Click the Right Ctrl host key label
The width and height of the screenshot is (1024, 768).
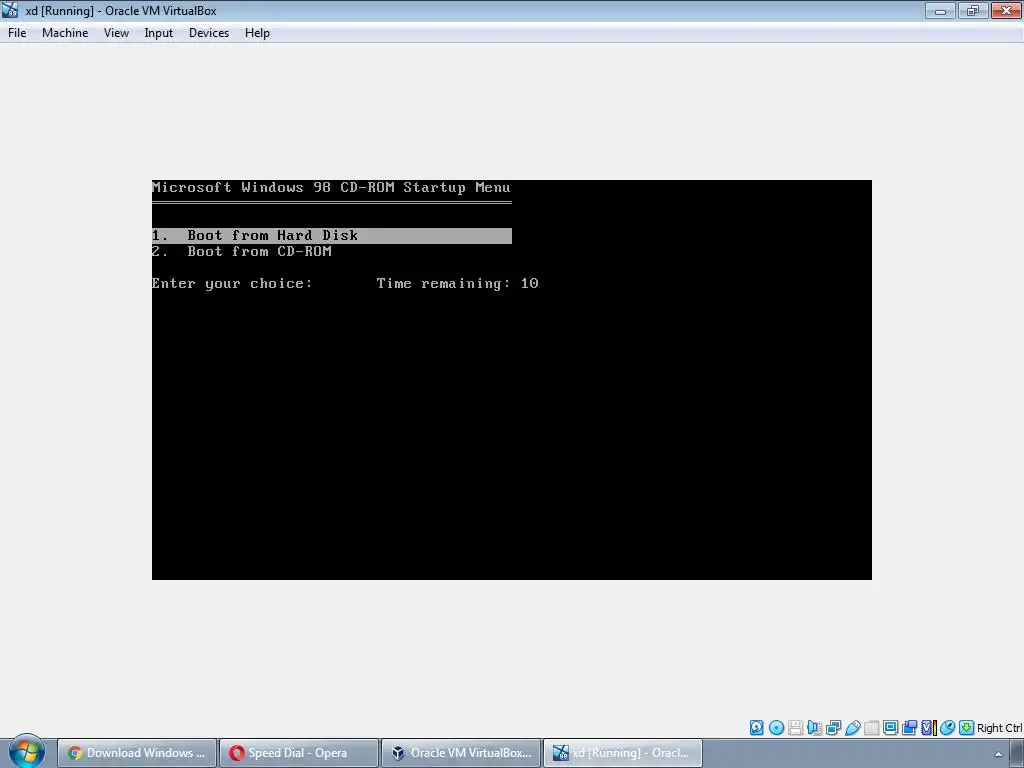pyautogui.click(x=999, y=728)
